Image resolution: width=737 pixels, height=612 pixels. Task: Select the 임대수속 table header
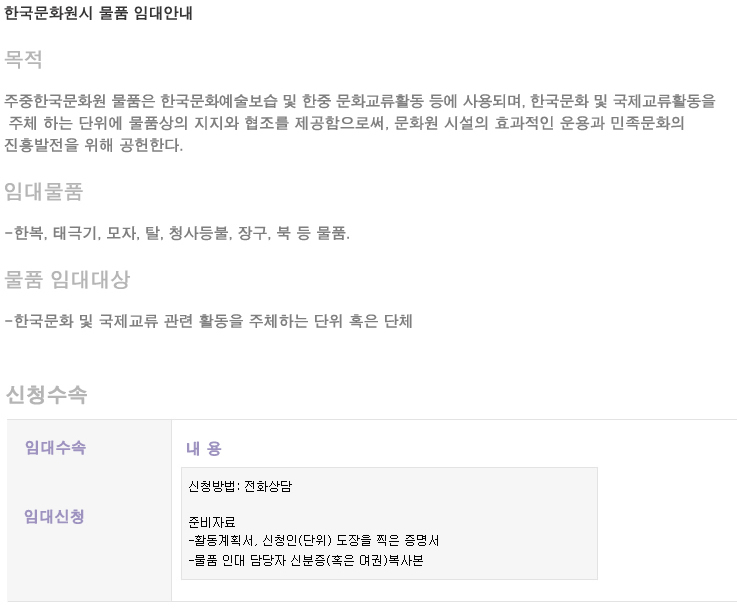tap(55, 447)
